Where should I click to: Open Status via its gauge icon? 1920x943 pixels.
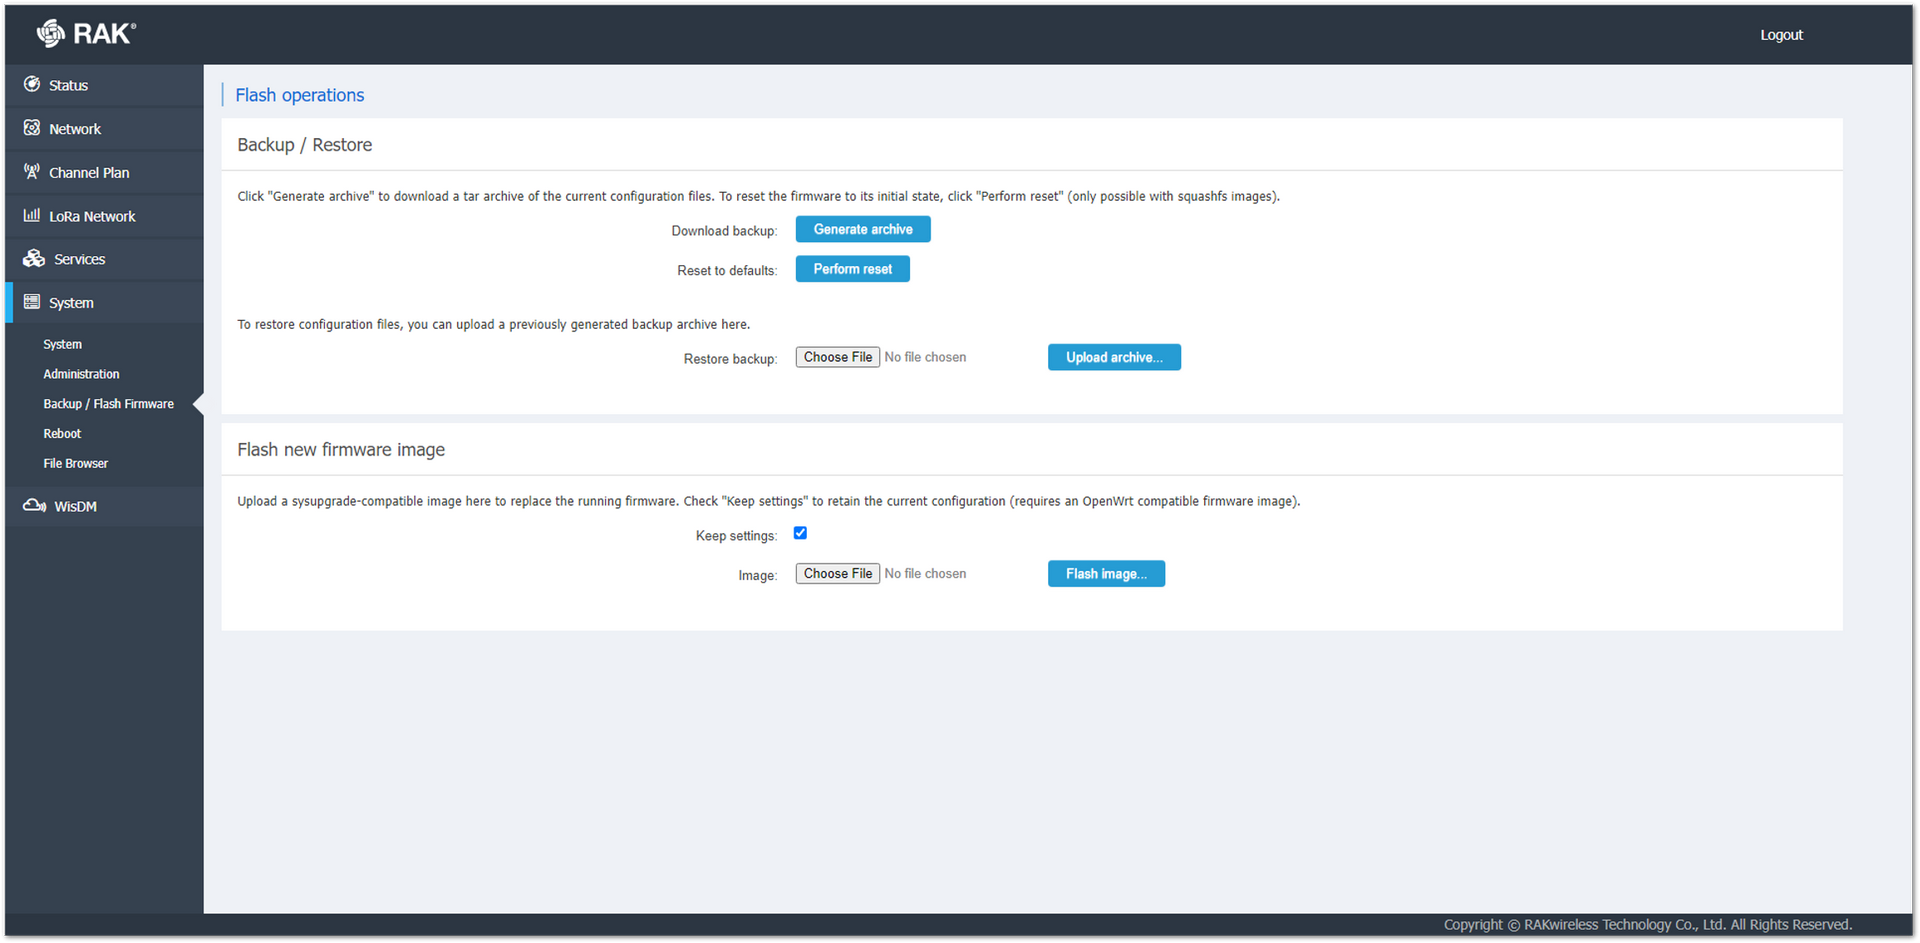point(32,84)
